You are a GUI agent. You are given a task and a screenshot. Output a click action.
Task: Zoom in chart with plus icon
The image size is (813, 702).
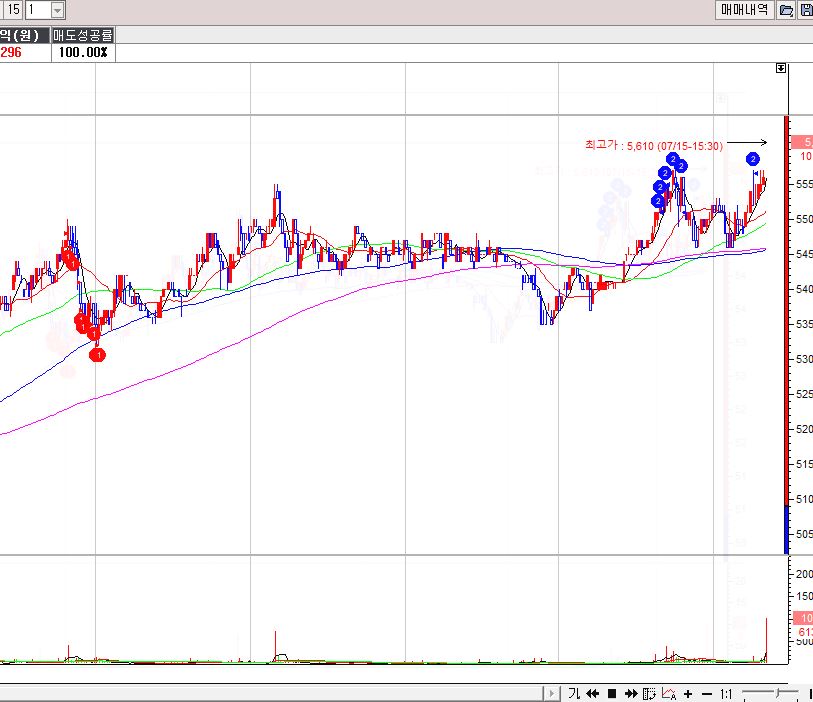pos(688,694)
